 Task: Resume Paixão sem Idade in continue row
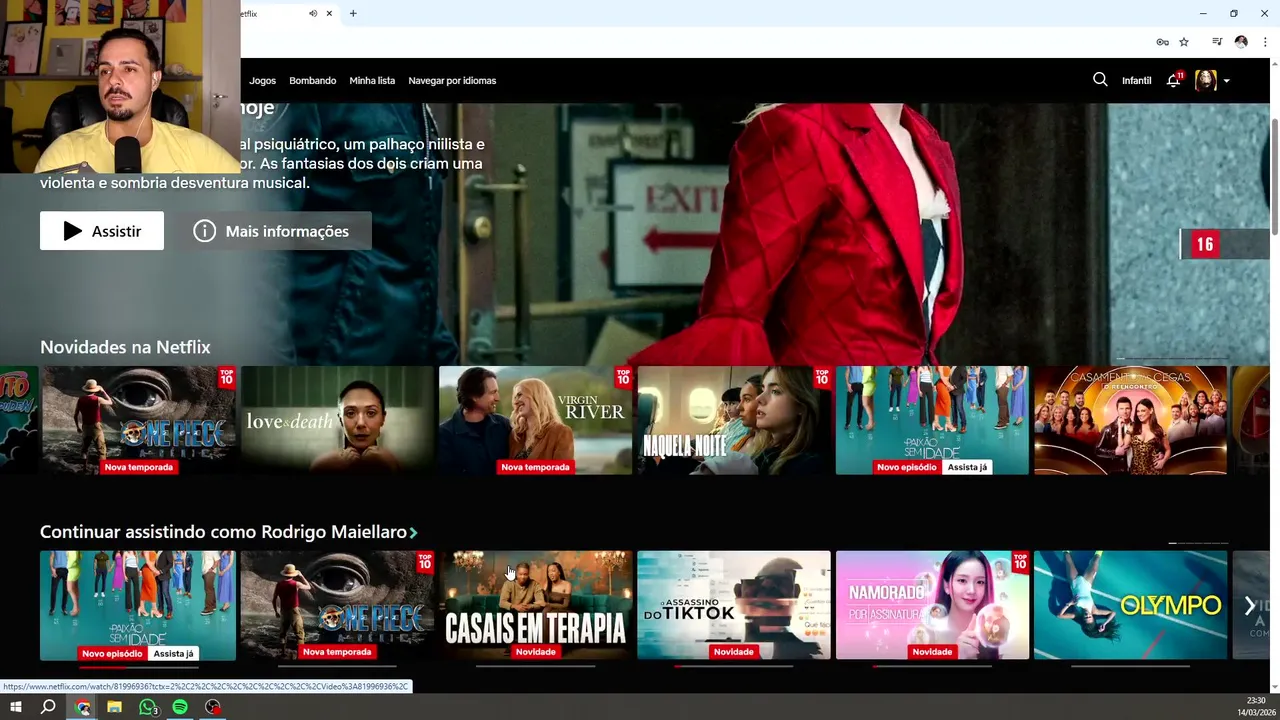(138, 605)
